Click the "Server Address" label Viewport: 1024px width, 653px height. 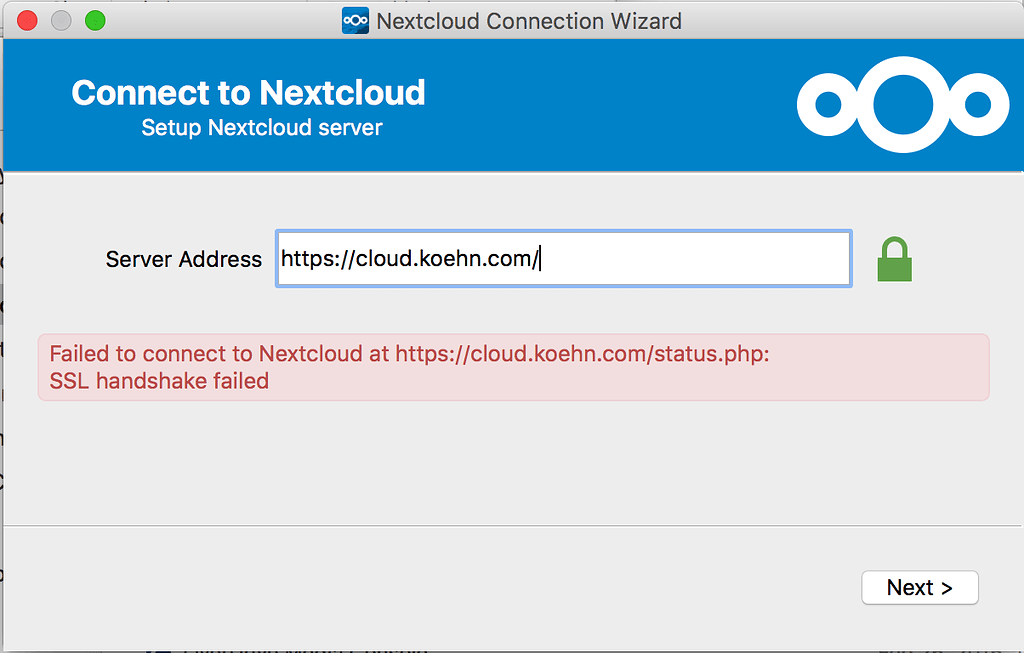pyautogui.click(x=183, y=260)
